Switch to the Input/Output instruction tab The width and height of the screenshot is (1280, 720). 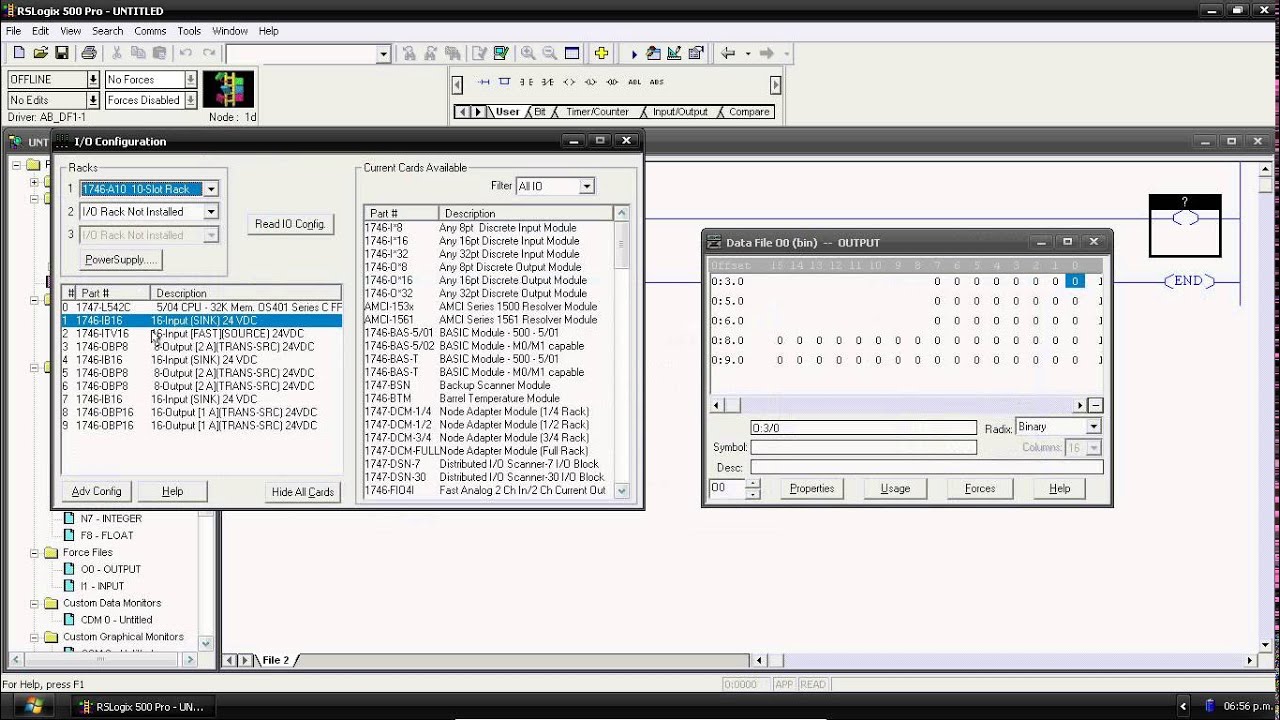point(680,112)
